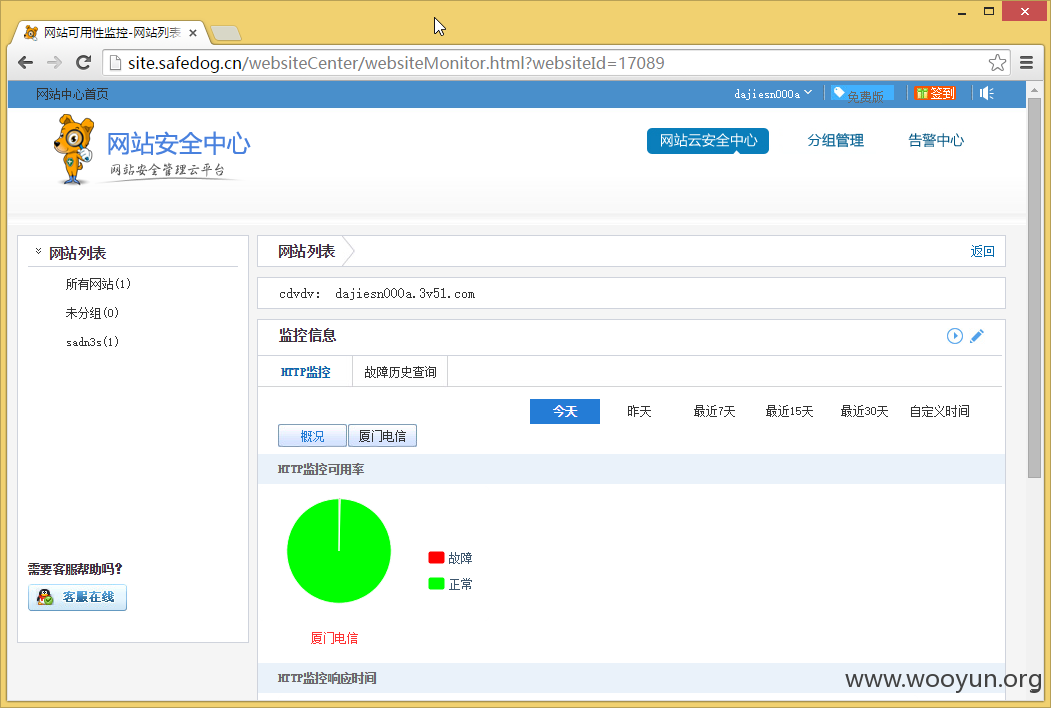The height and width of the screenshot is (708, 1051).
Task: Select the 今天 time range
Action: [564, 411]
